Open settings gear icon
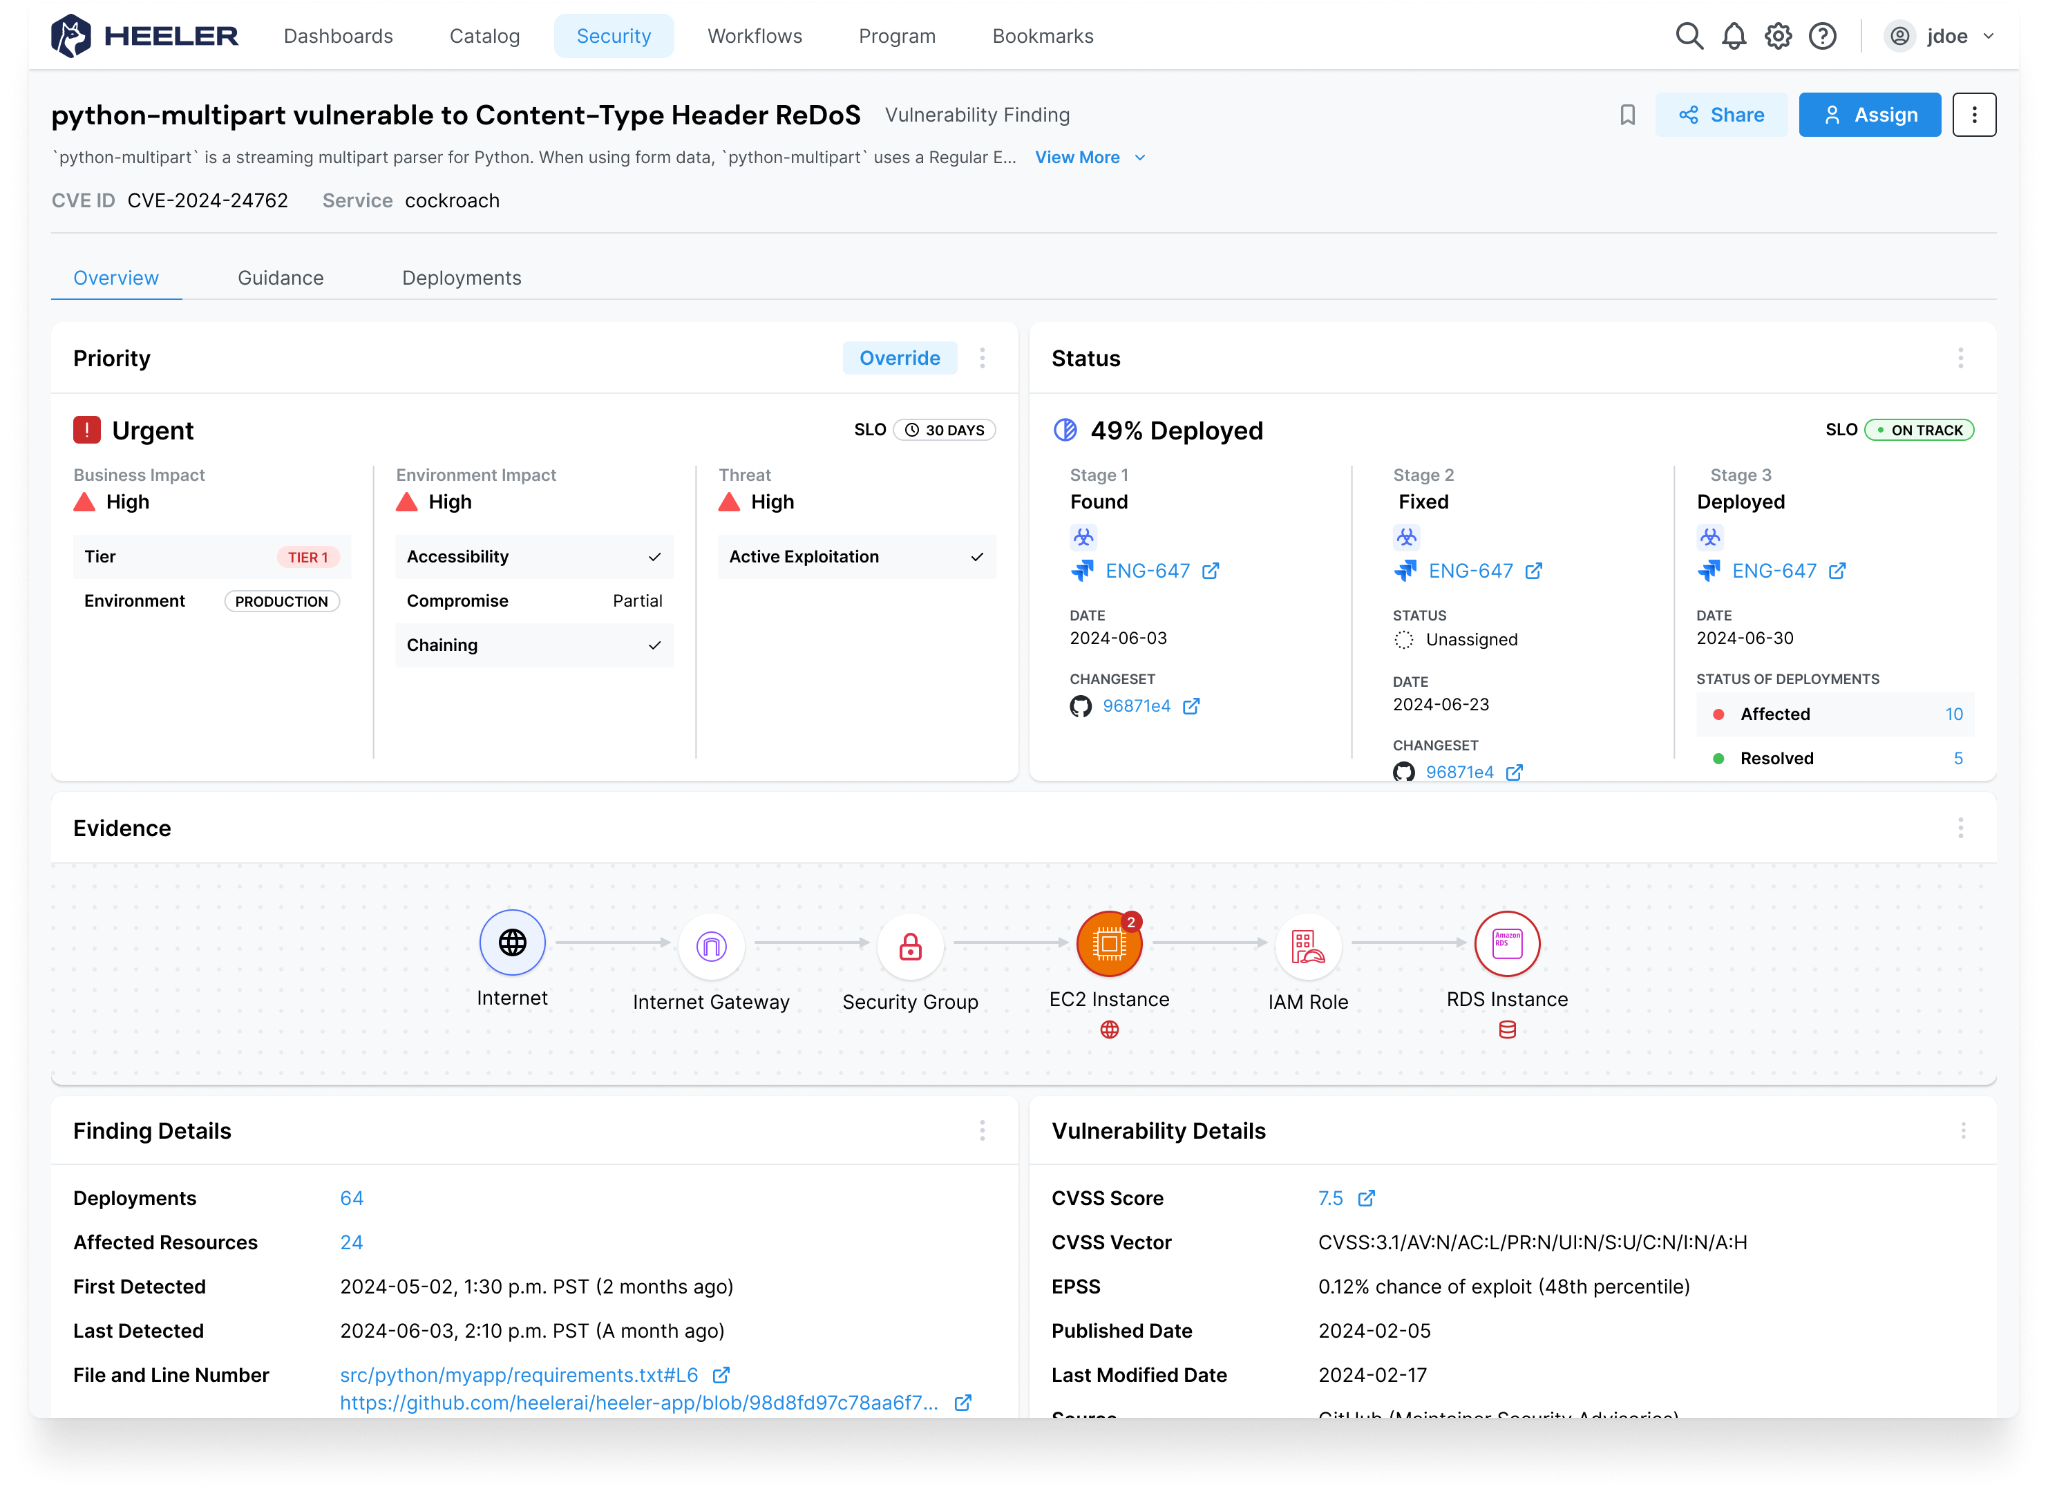This screenshot has height=1497, width=2048. click(x=1778, y=36)
